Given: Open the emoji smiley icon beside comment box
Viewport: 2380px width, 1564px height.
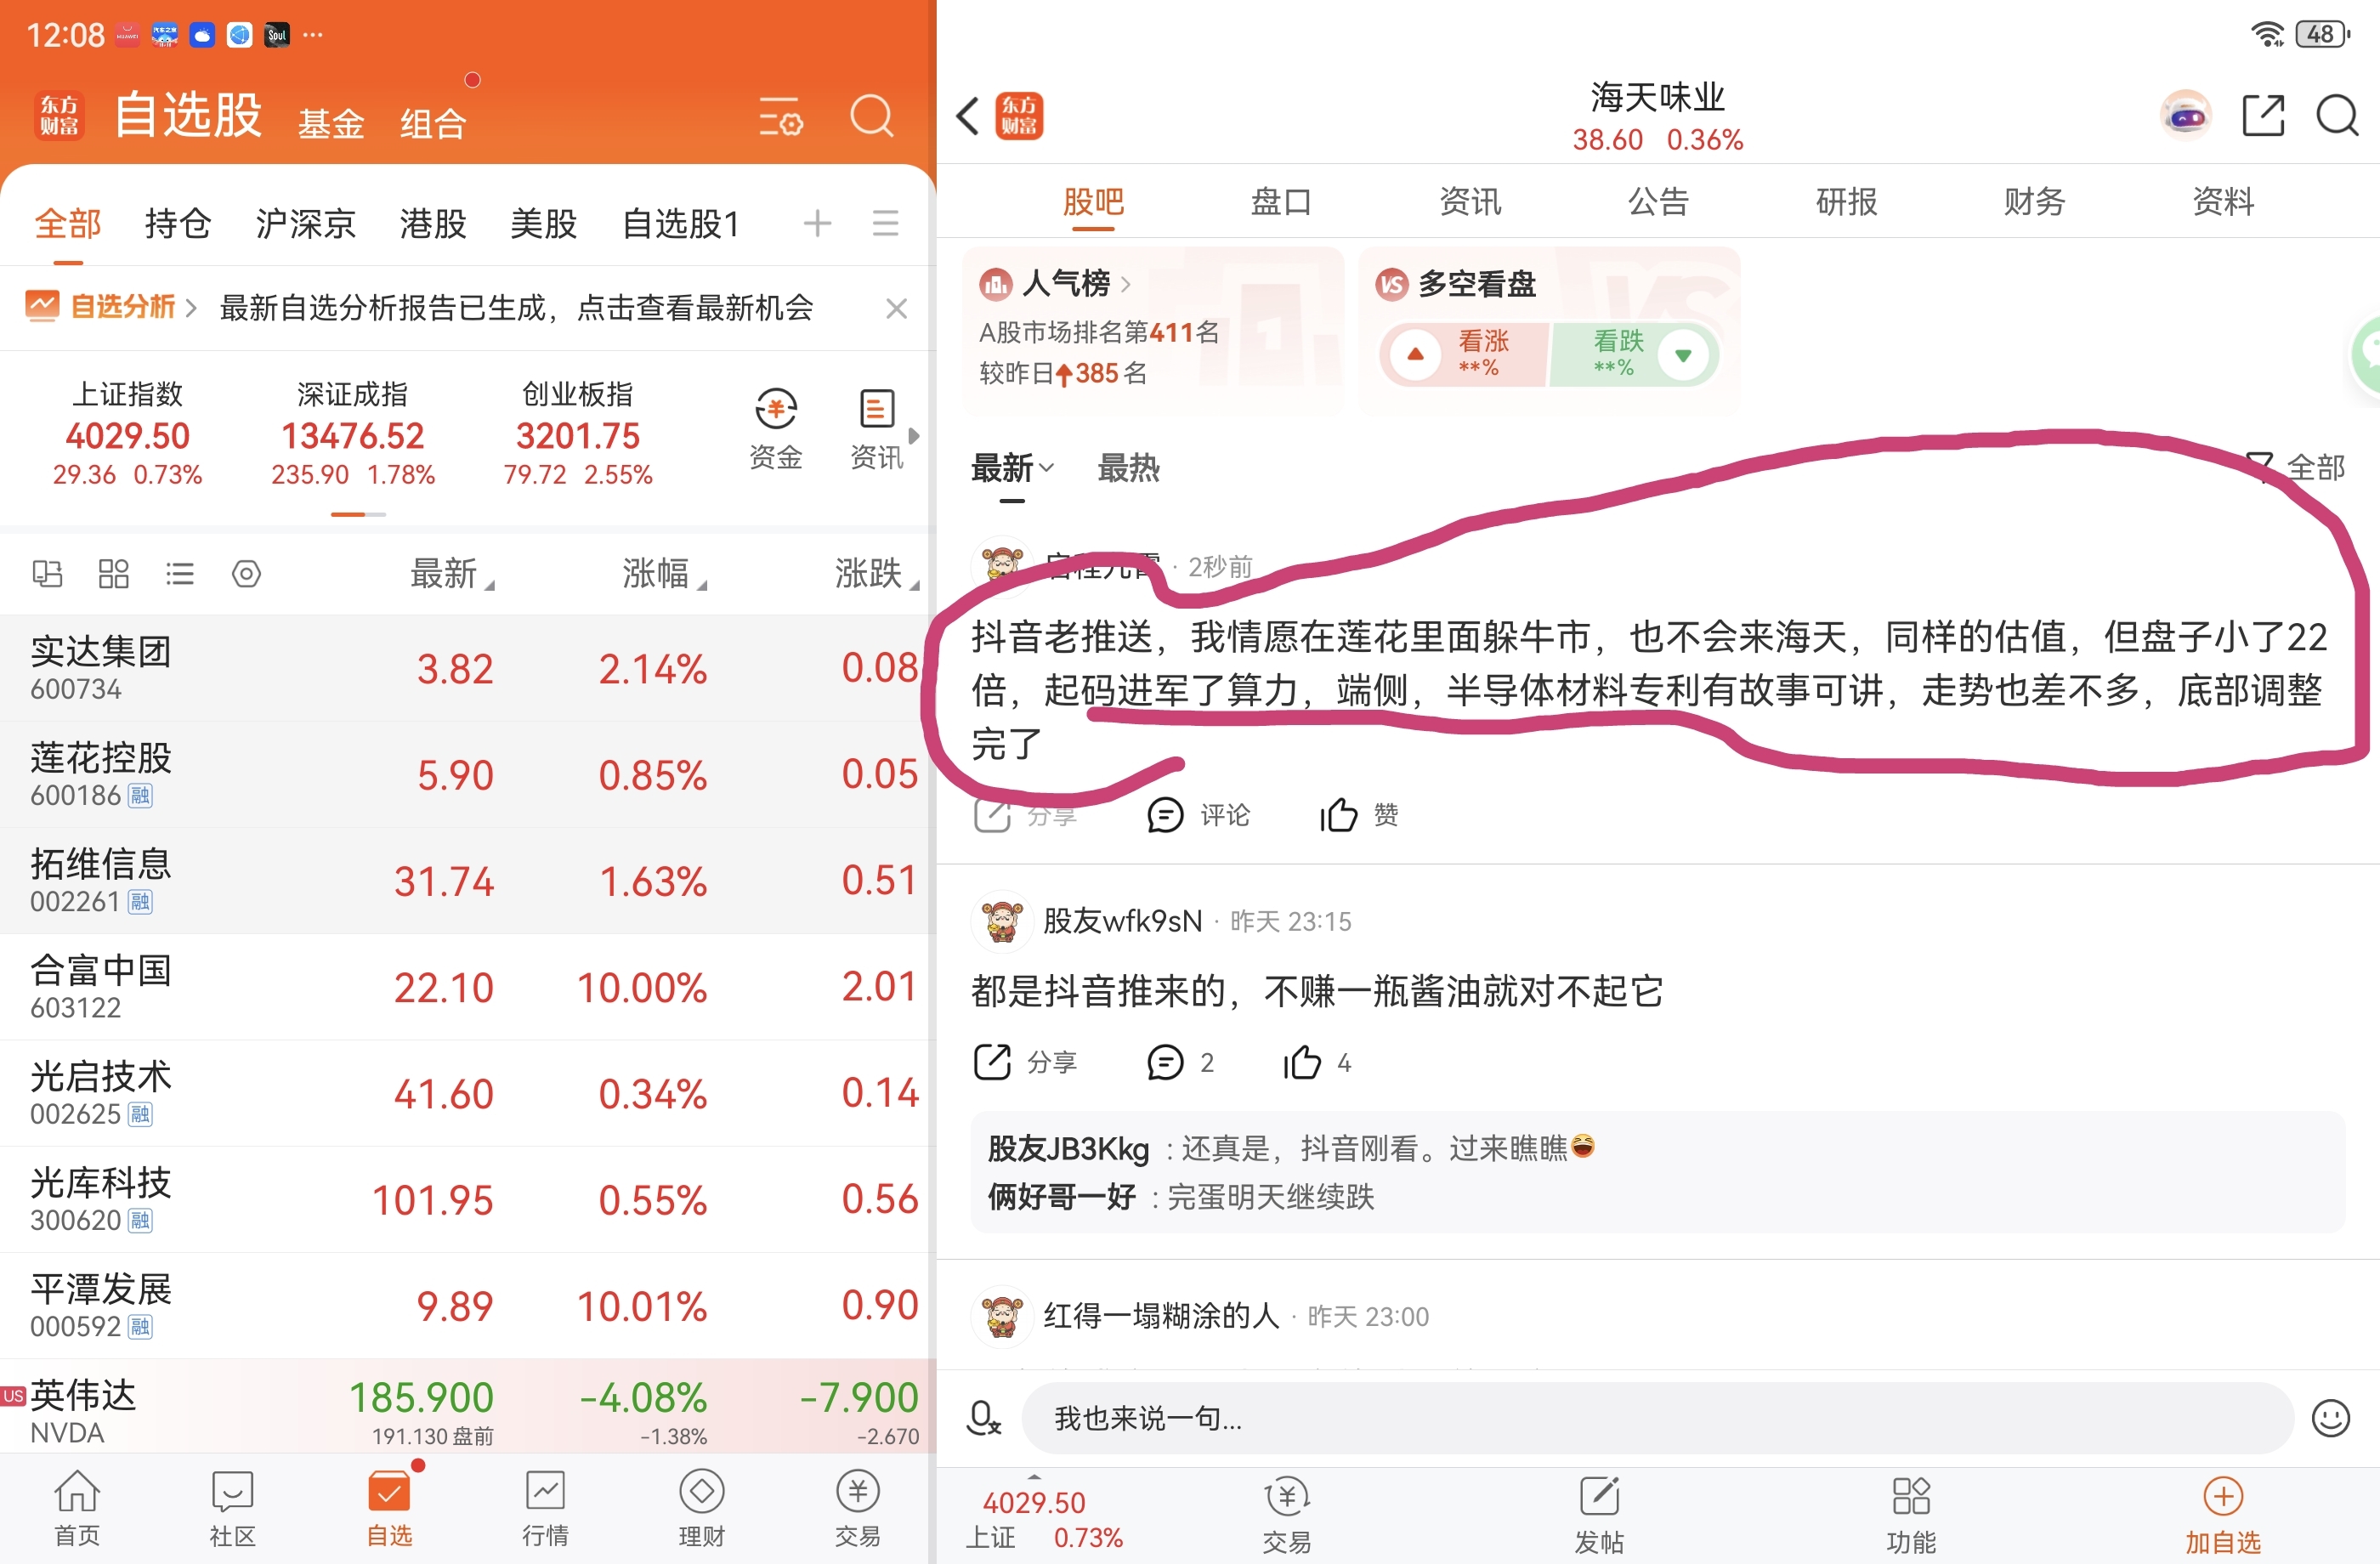Looking at the screenshot, I should point(2330,1418).
